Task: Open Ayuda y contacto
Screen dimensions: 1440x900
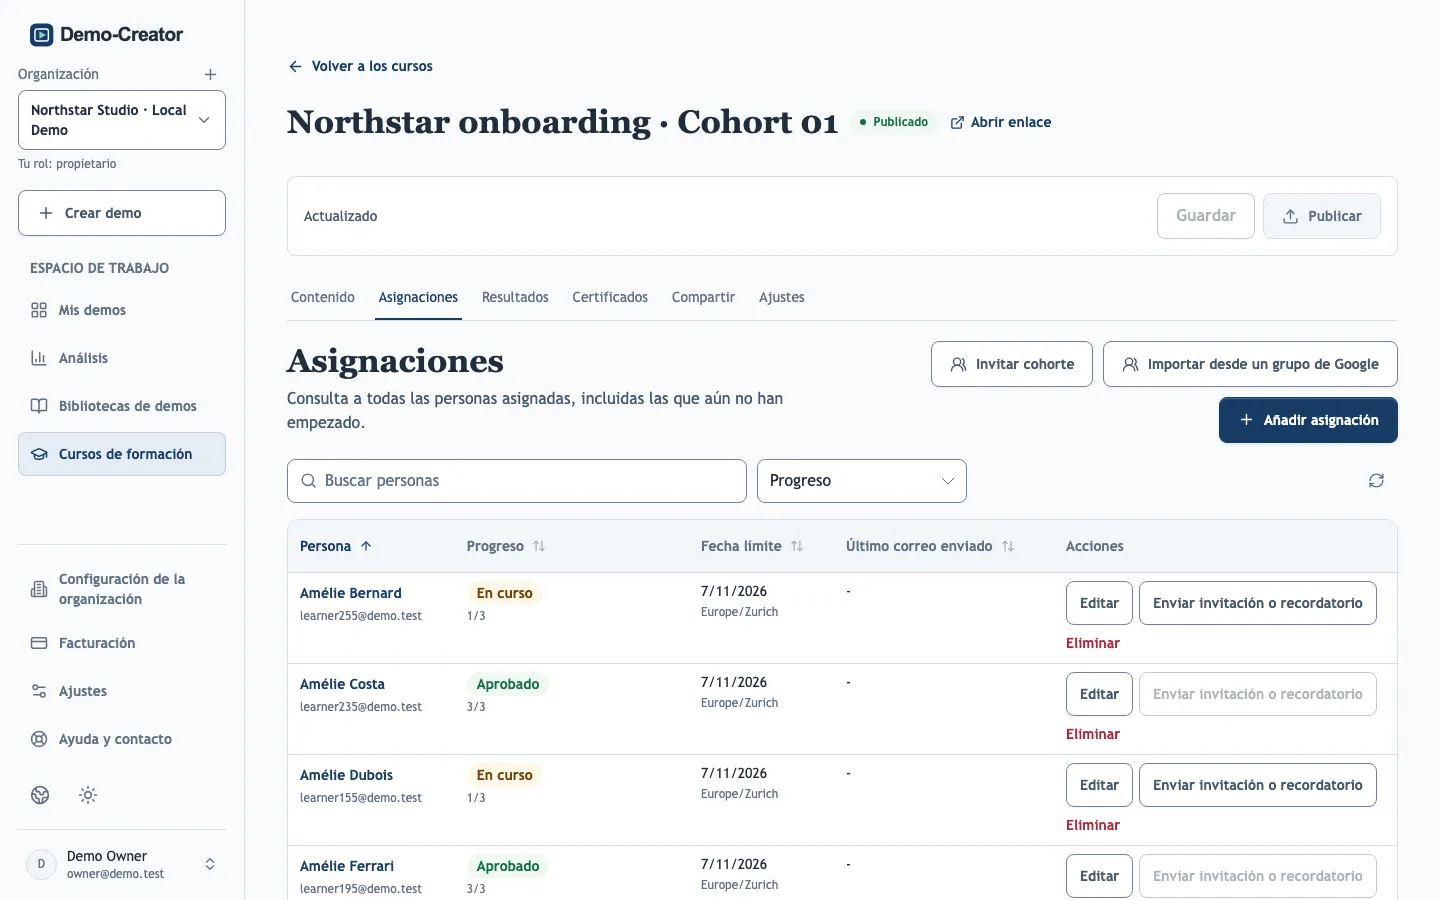Action: click(122, 739)
